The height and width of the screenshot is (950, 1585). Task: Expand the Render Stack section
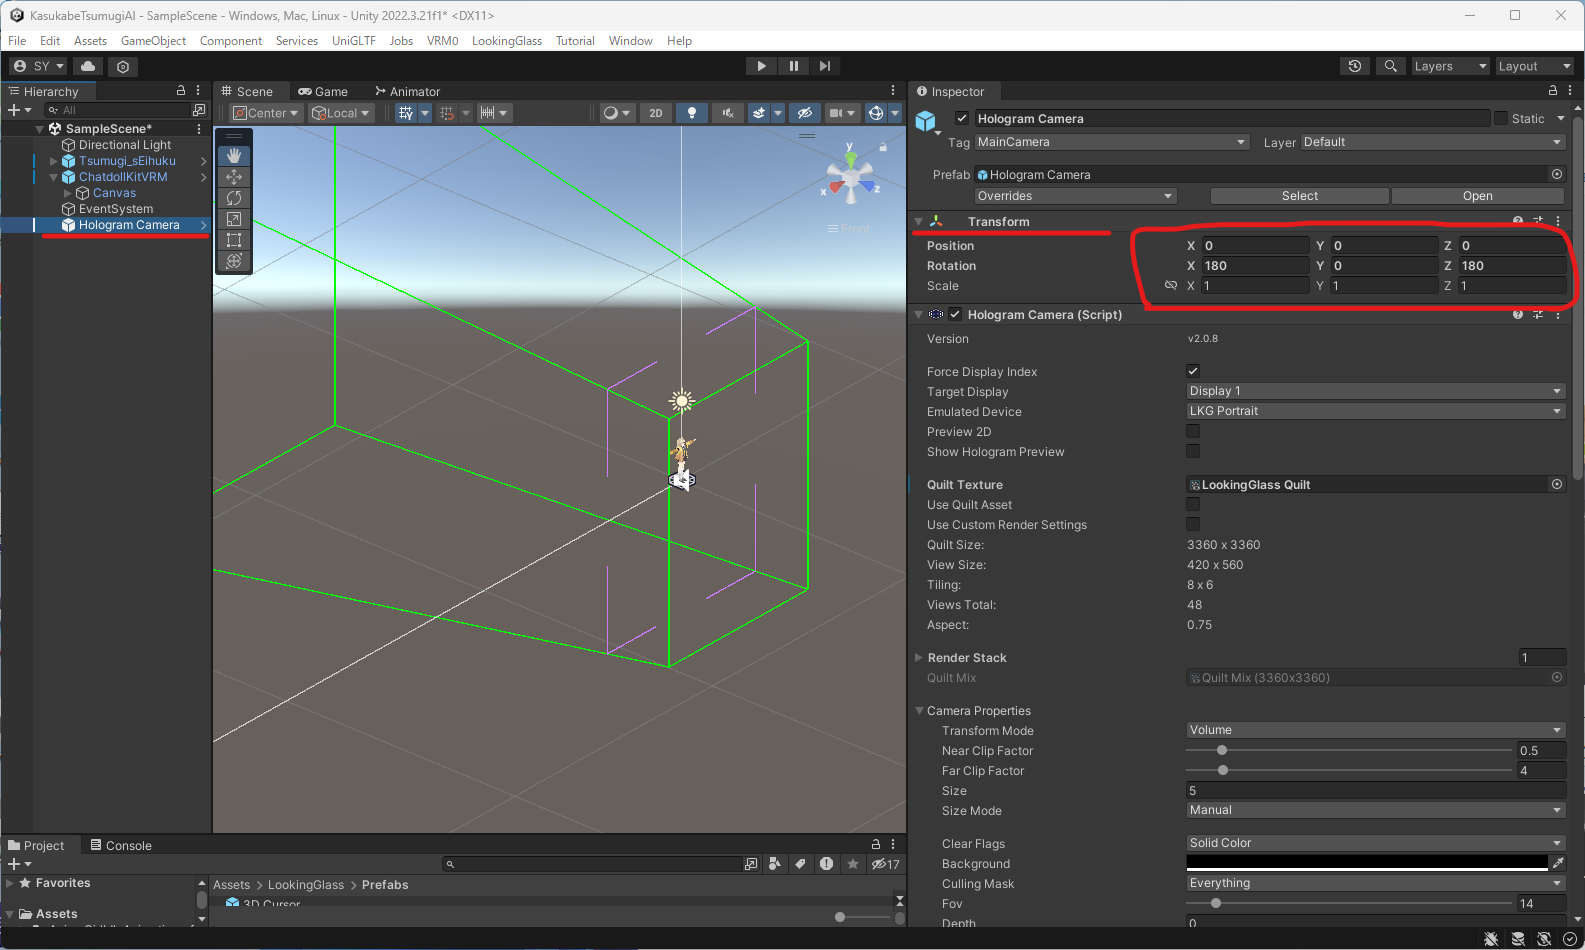point(918,657)
